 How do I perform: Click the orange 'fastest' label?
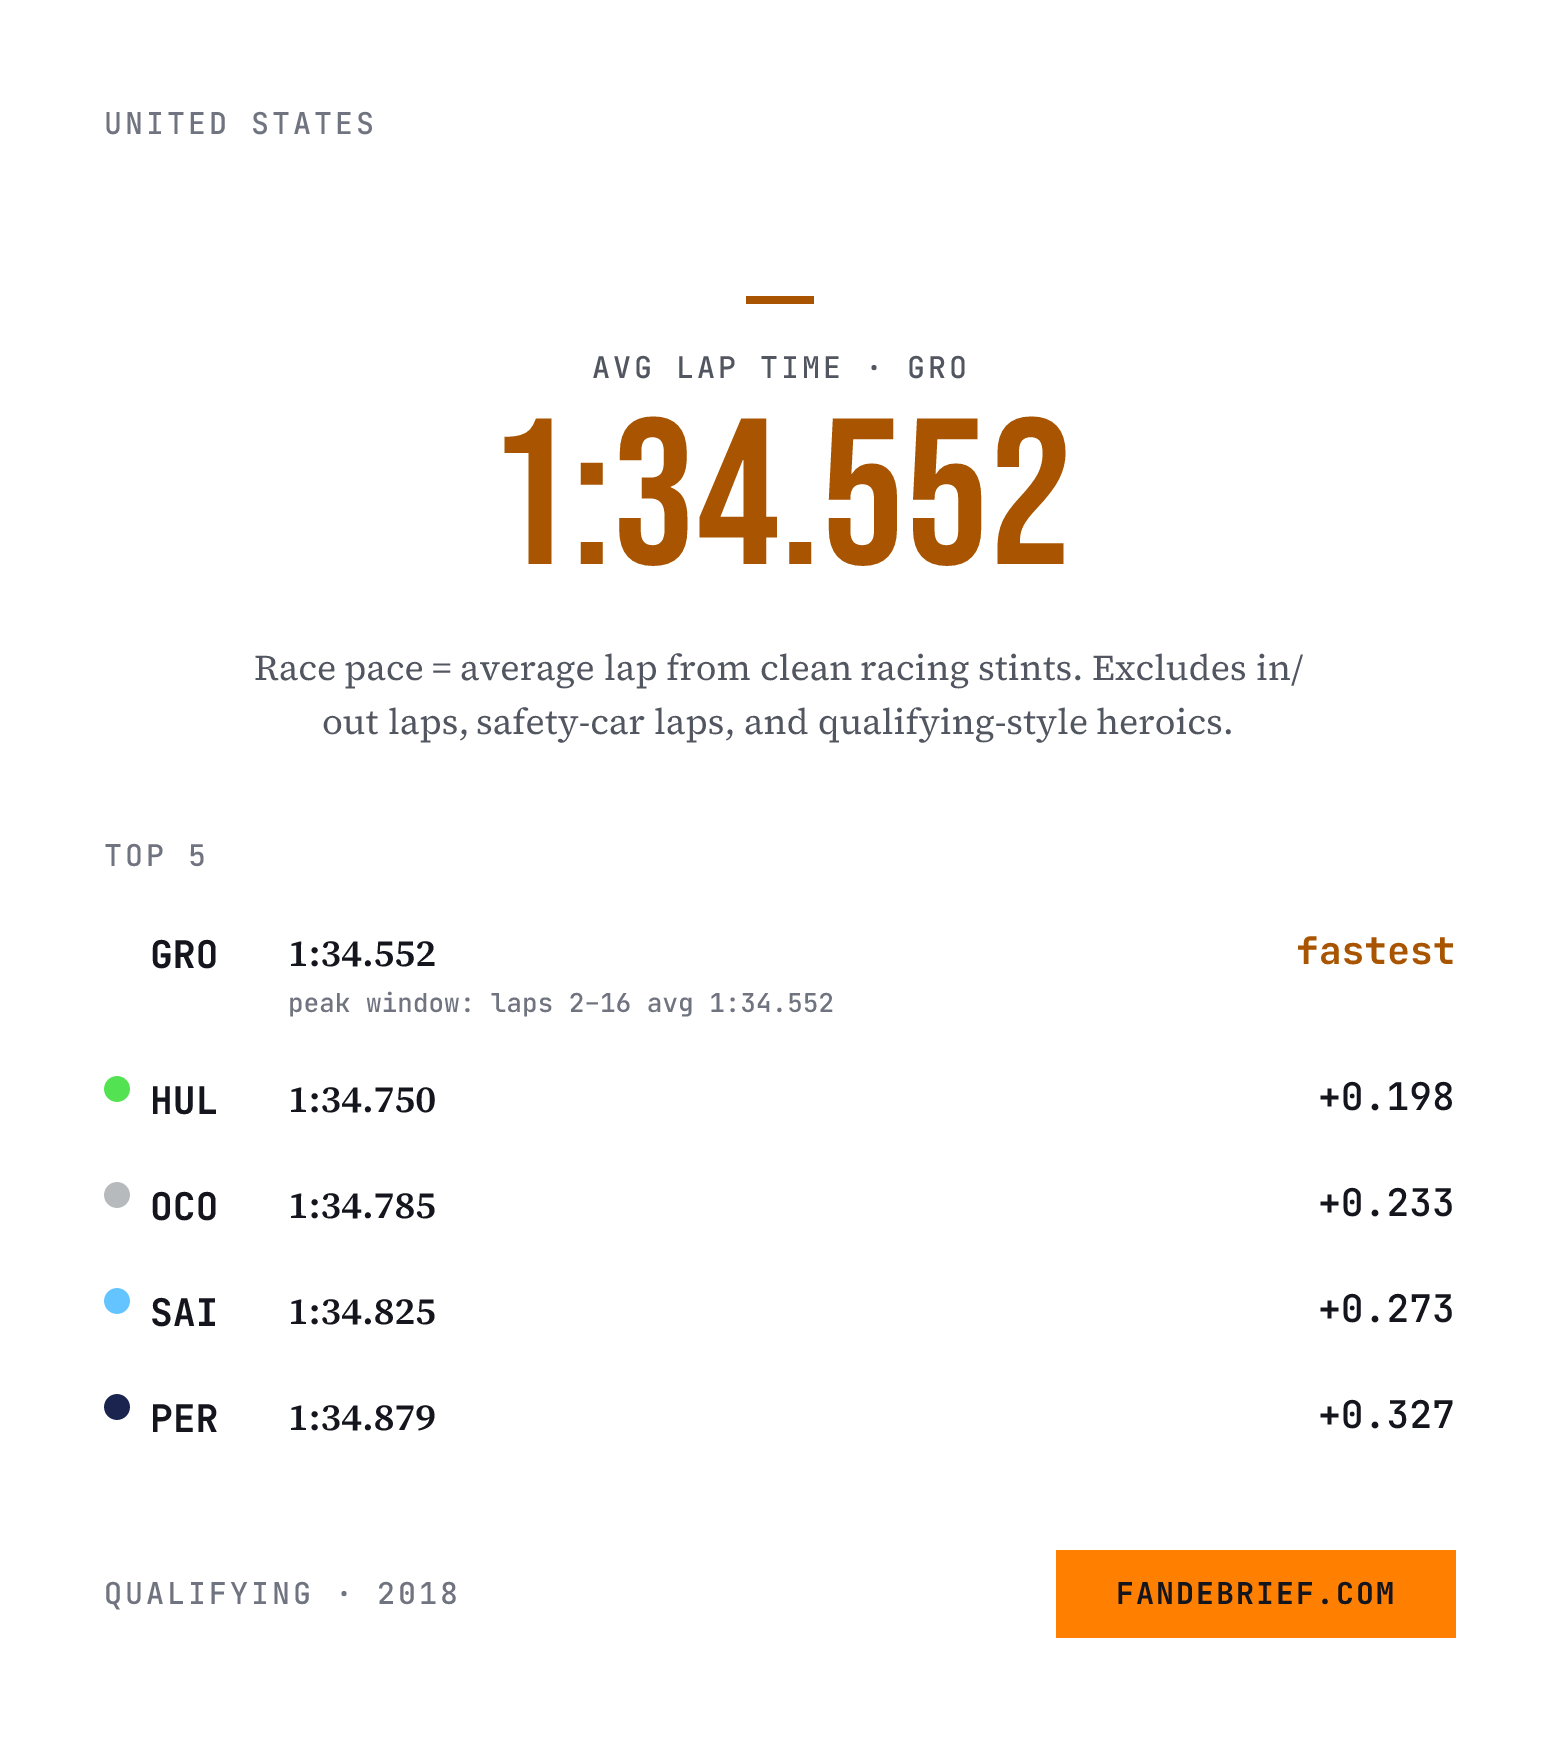[x=1375, y=951]
